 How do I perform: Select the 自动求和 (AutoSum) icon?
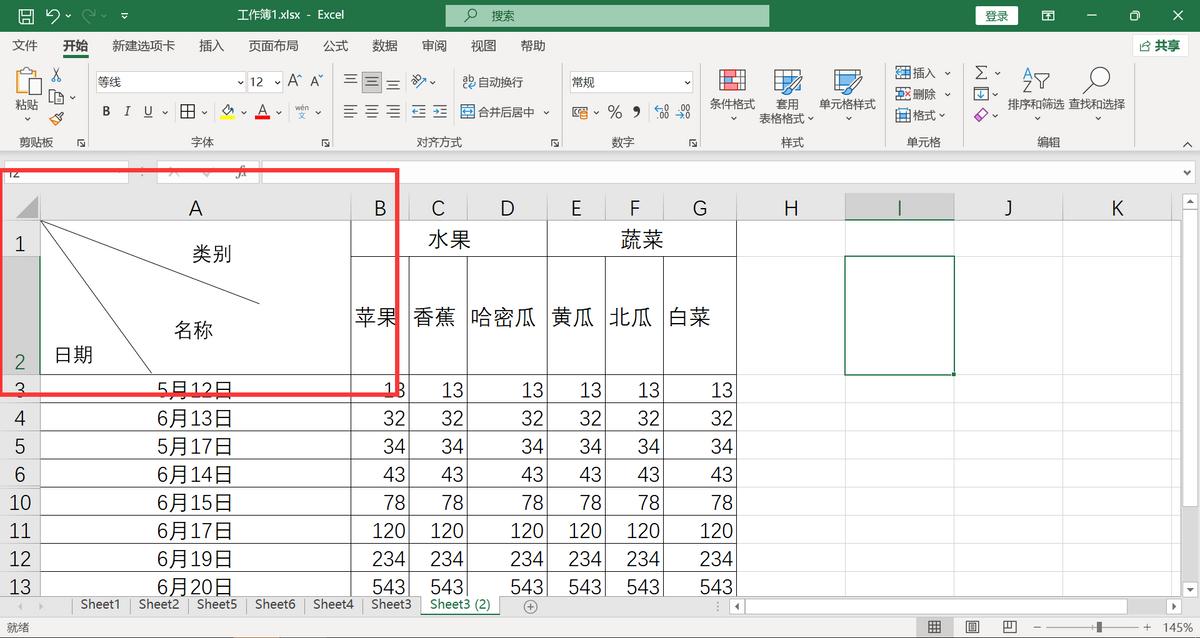pyautogui.click(x=981, y=72)
